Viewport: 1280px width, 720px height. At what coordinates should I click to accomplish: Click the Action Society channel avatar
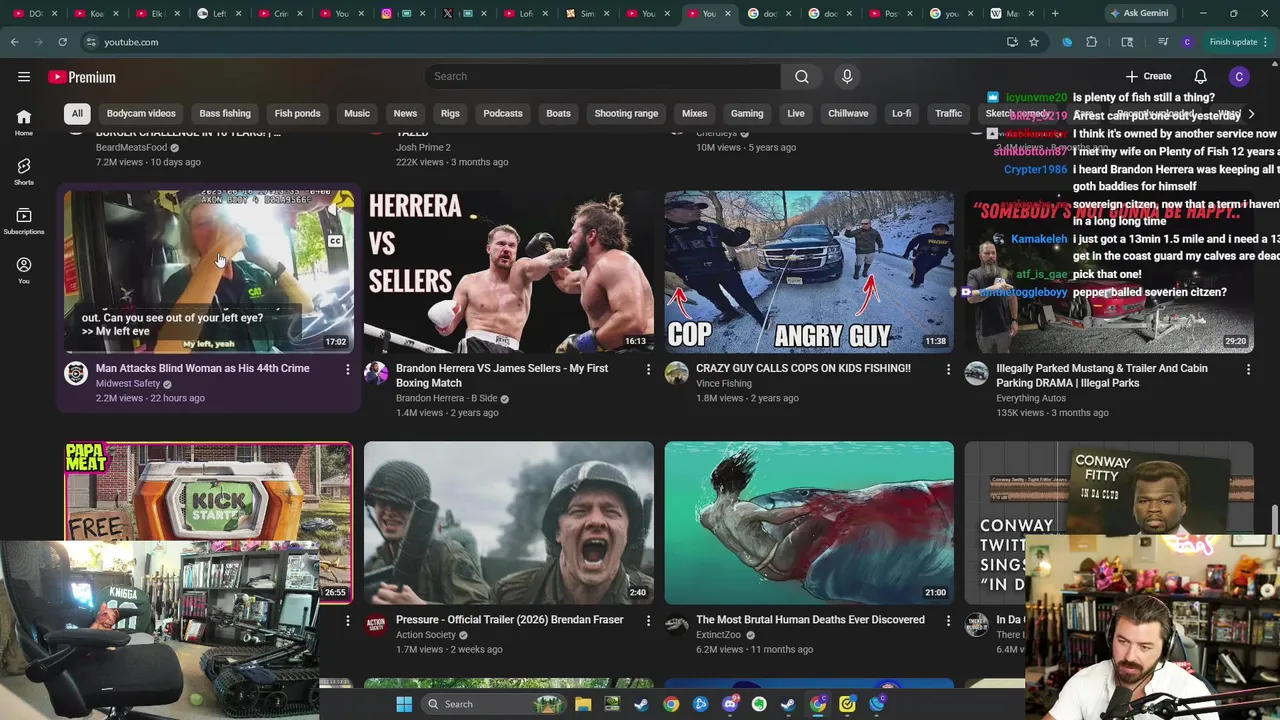[x=376, y=625]
